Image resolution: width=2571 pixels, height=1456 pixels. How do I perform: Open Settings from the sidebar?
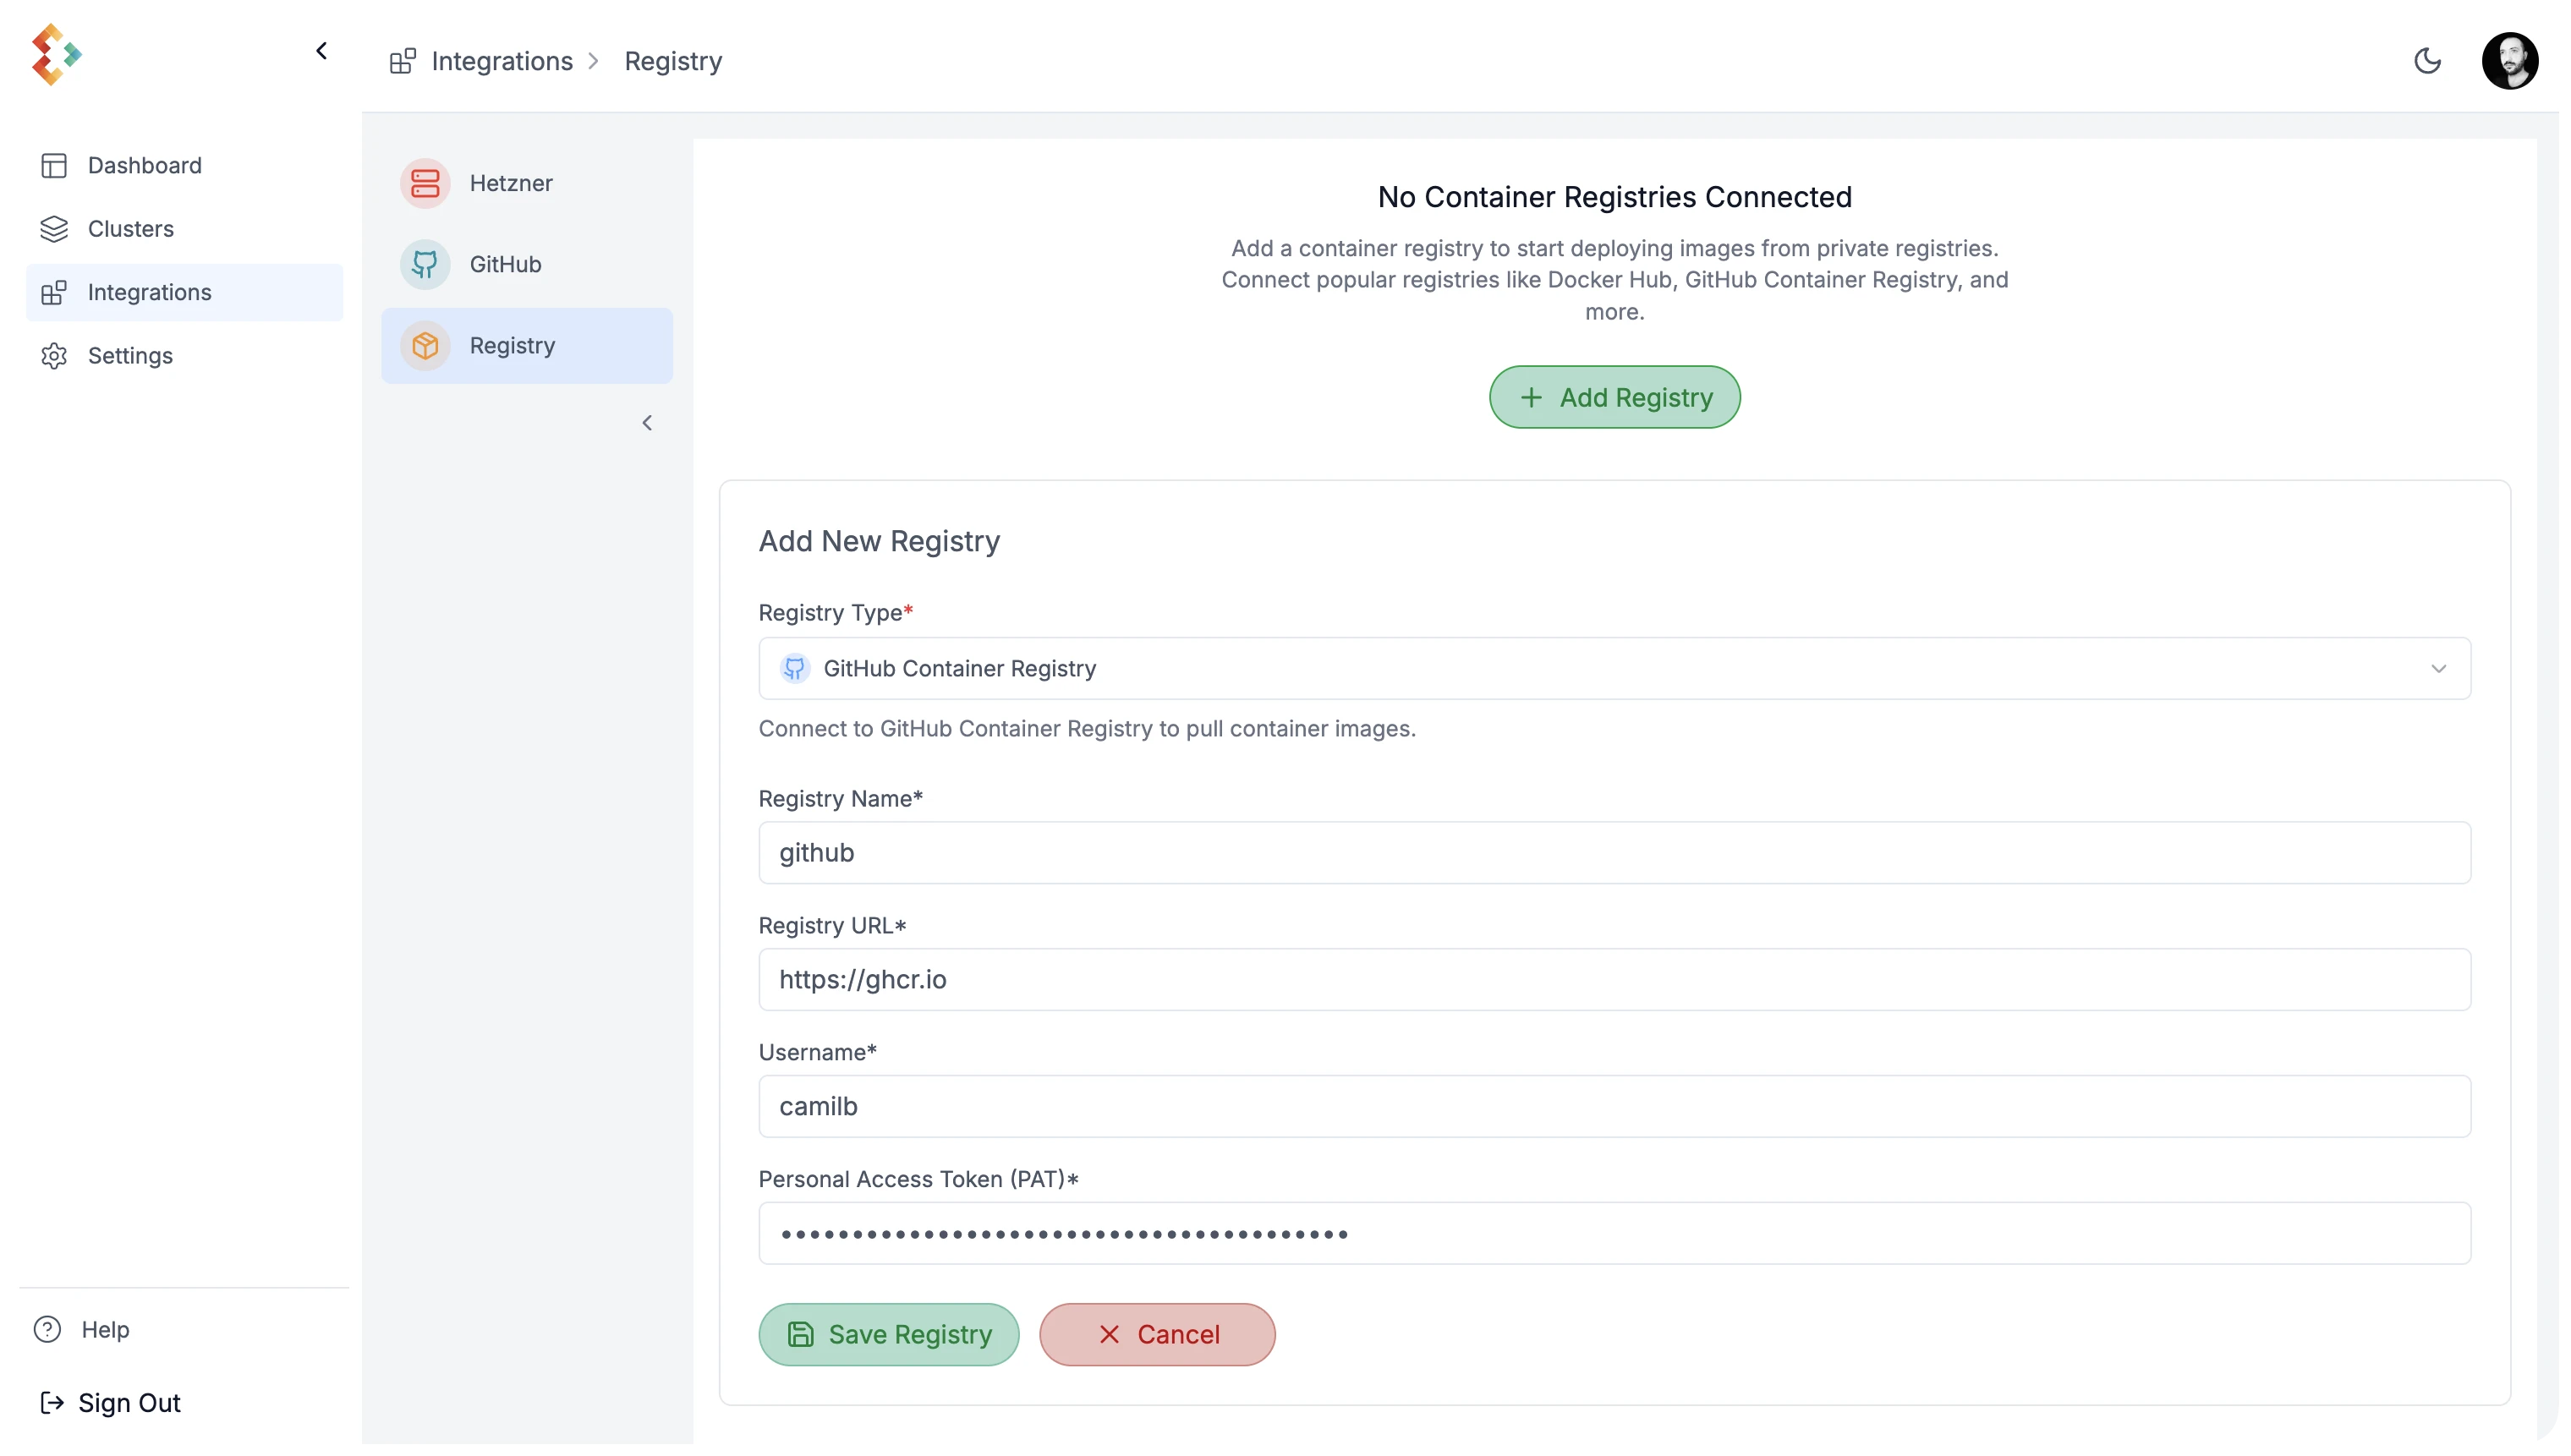(x=184, y=357)
